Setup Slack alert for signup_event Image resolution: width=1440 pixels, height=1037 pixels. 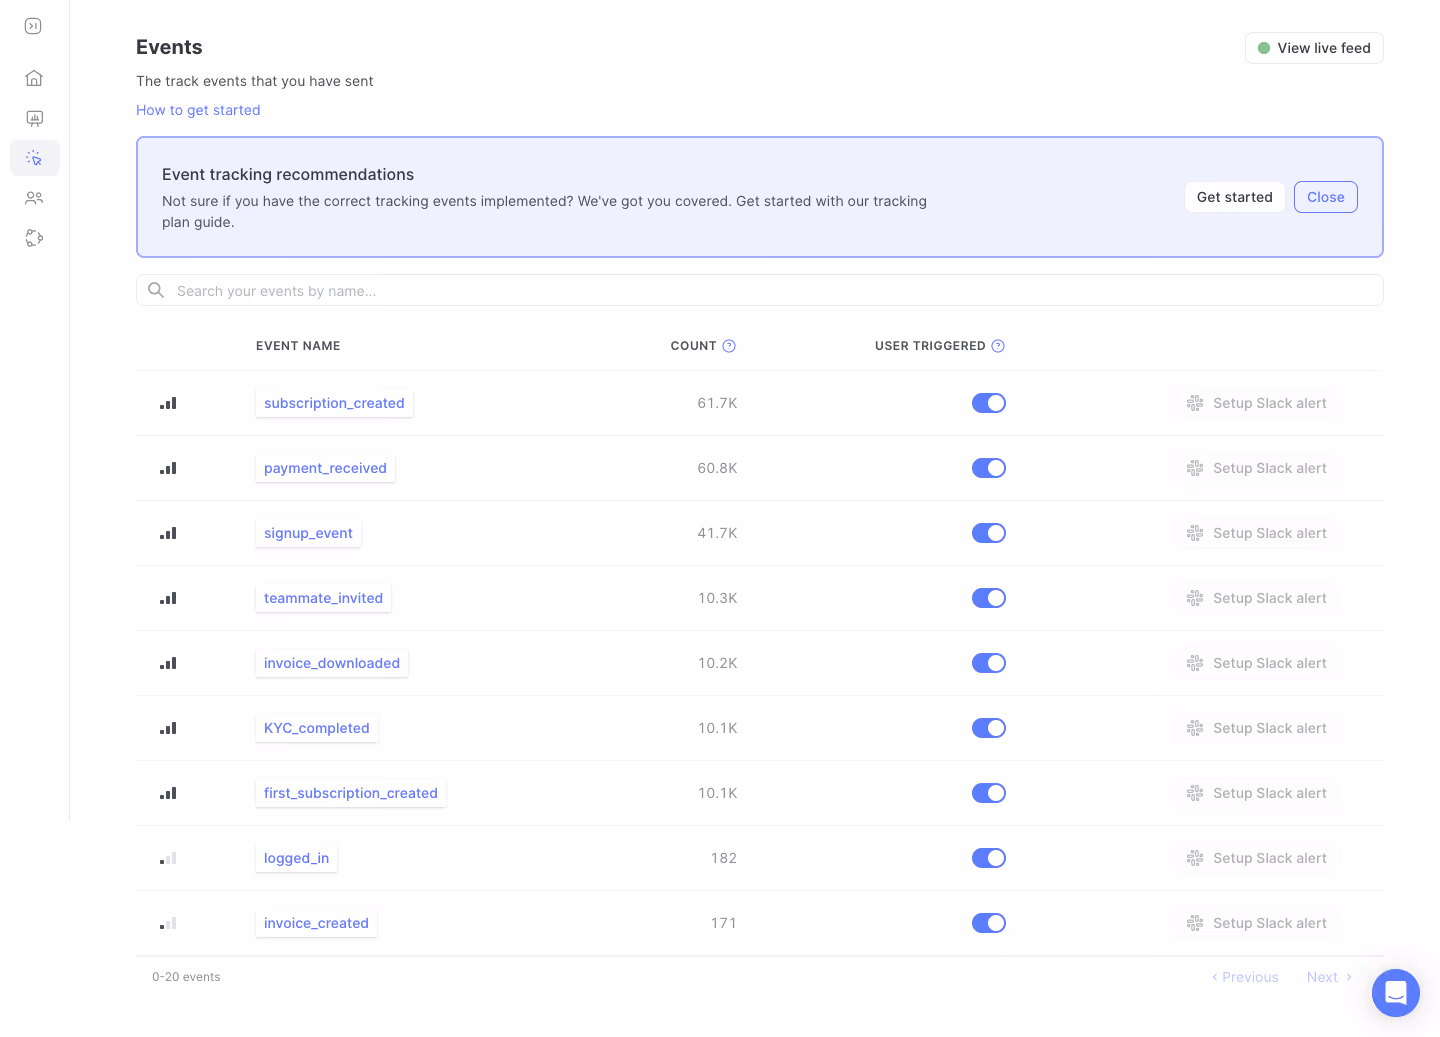pos(1257,533)
